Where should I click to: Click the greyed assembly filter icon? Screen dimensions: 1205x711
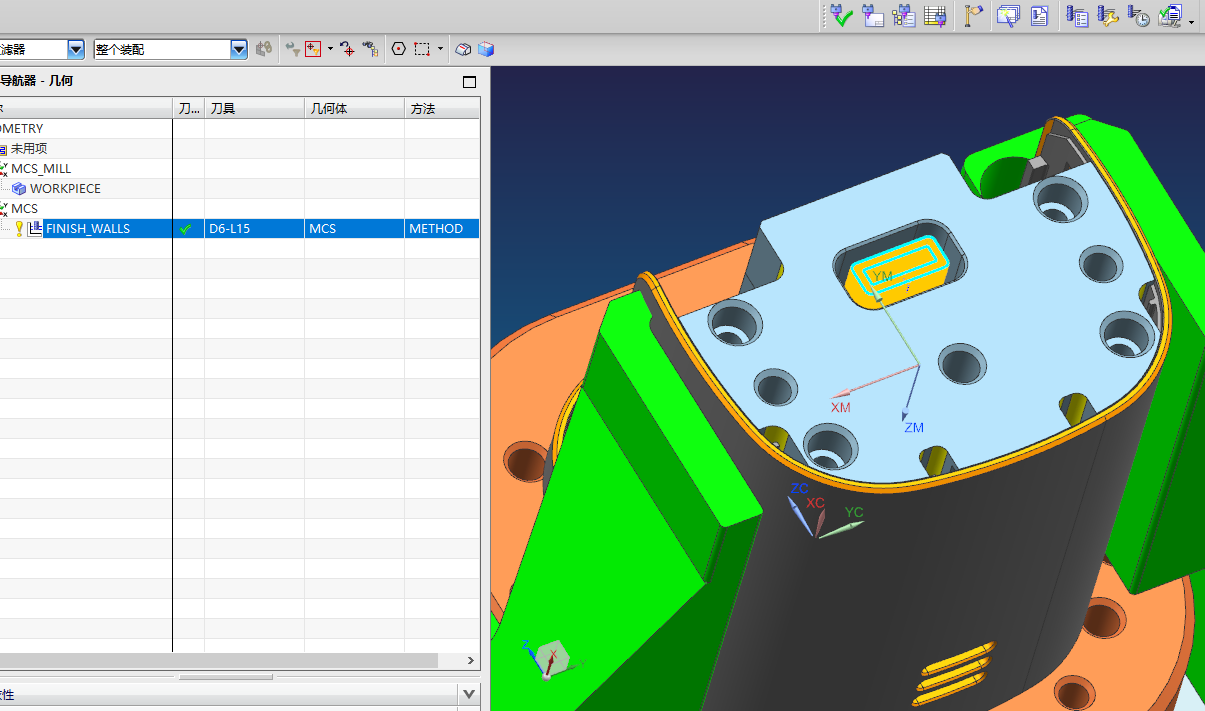click(x=264, y=48)
